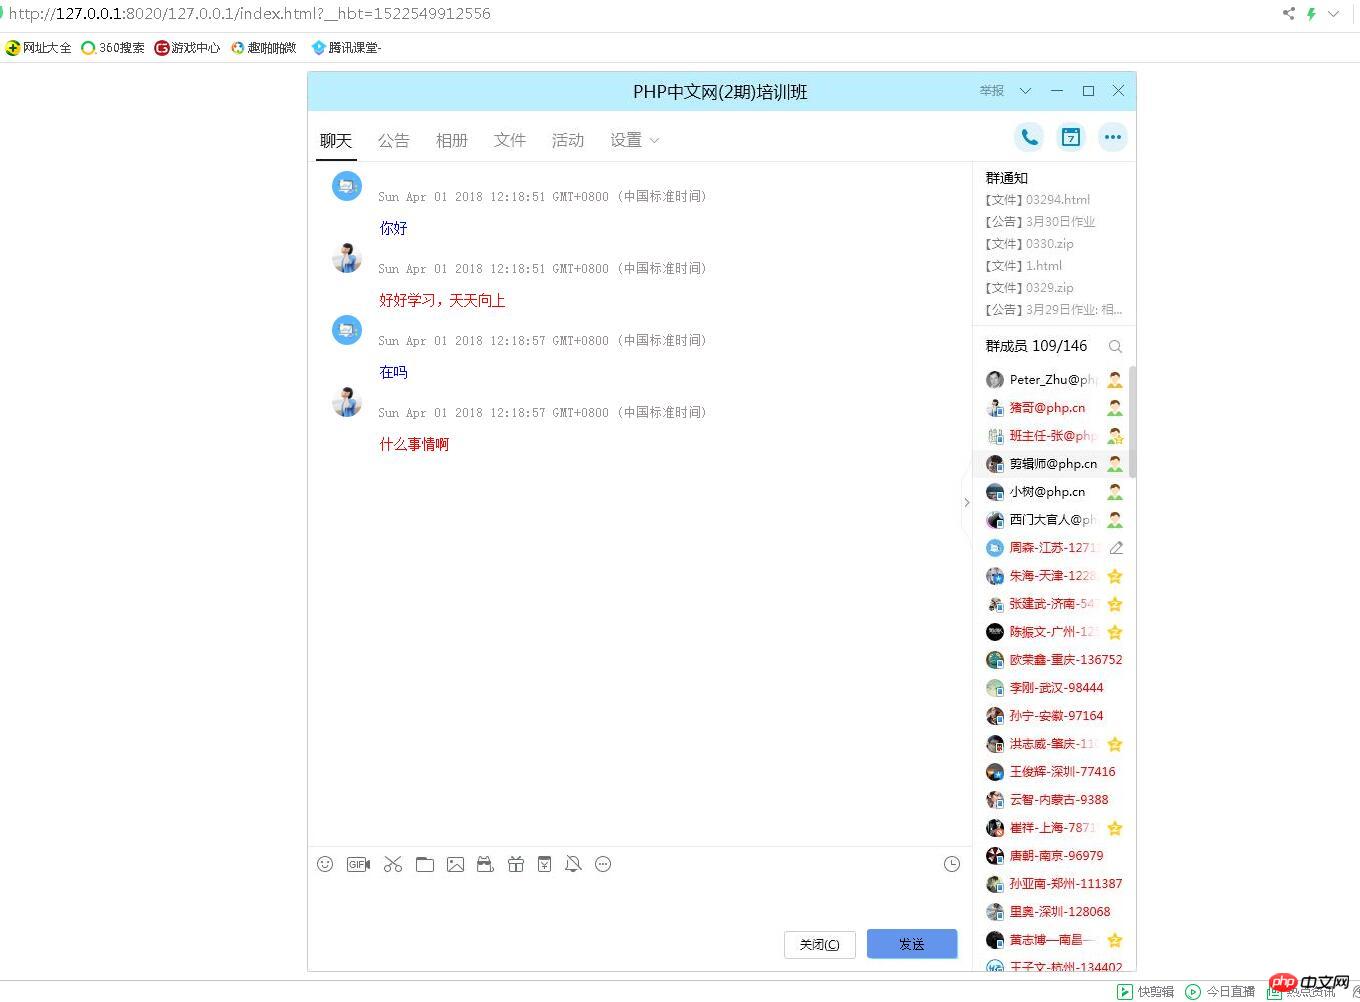Switch to the 公告 tab
This screenshot has height=1002, width=1360.
[x=394, y=141]
